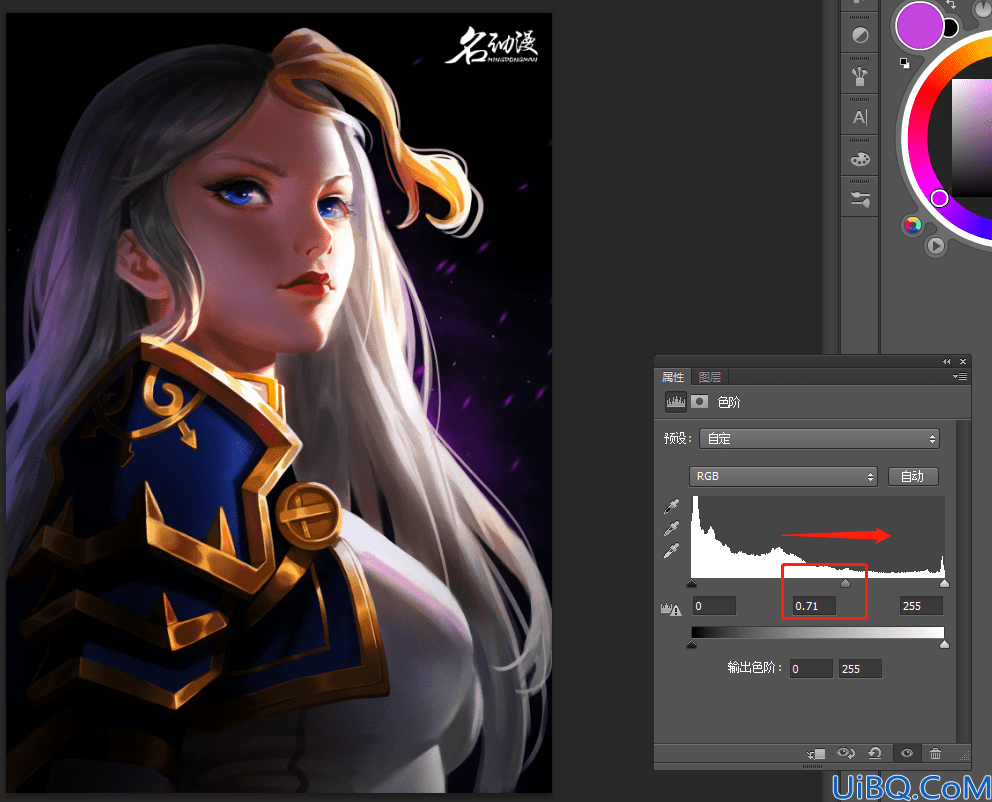Pick the white point eyedropper

(x=671, y=551)
